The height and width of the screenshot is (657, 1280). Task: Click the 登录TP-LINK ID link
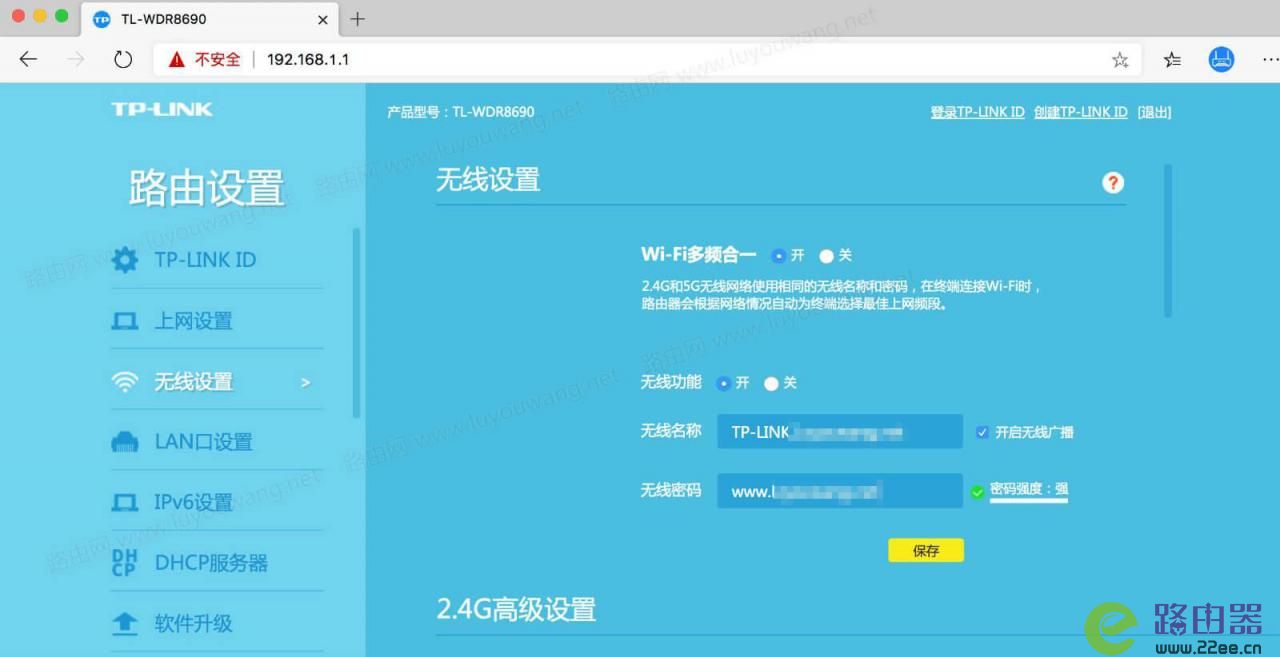977,112
